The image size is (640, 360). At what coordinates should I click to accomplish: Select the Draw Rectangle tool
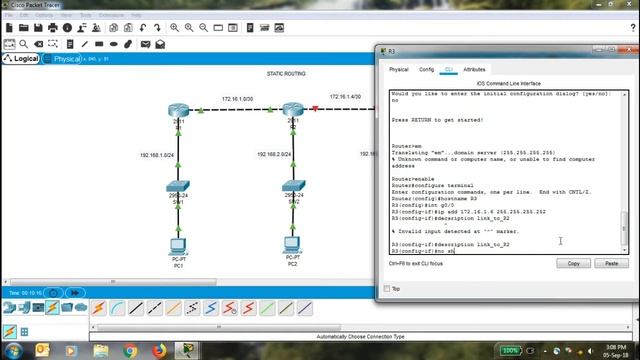pos(99,44)
